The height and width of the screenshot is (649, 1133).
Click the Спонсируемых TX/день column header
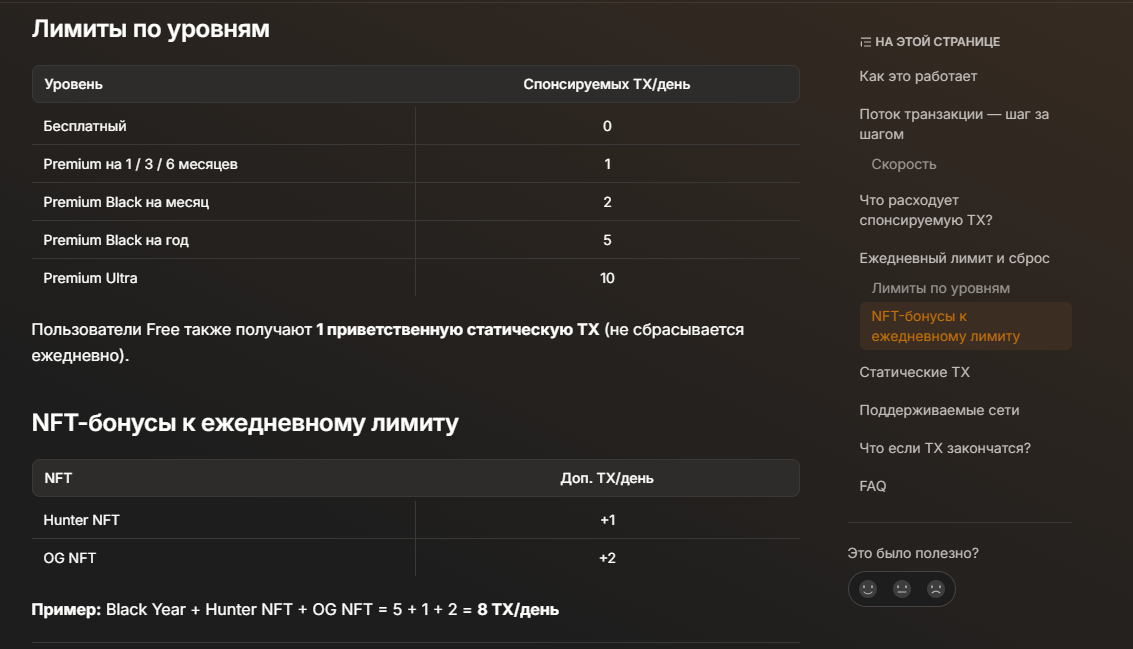pyautogui.click(x=606, y=84)
